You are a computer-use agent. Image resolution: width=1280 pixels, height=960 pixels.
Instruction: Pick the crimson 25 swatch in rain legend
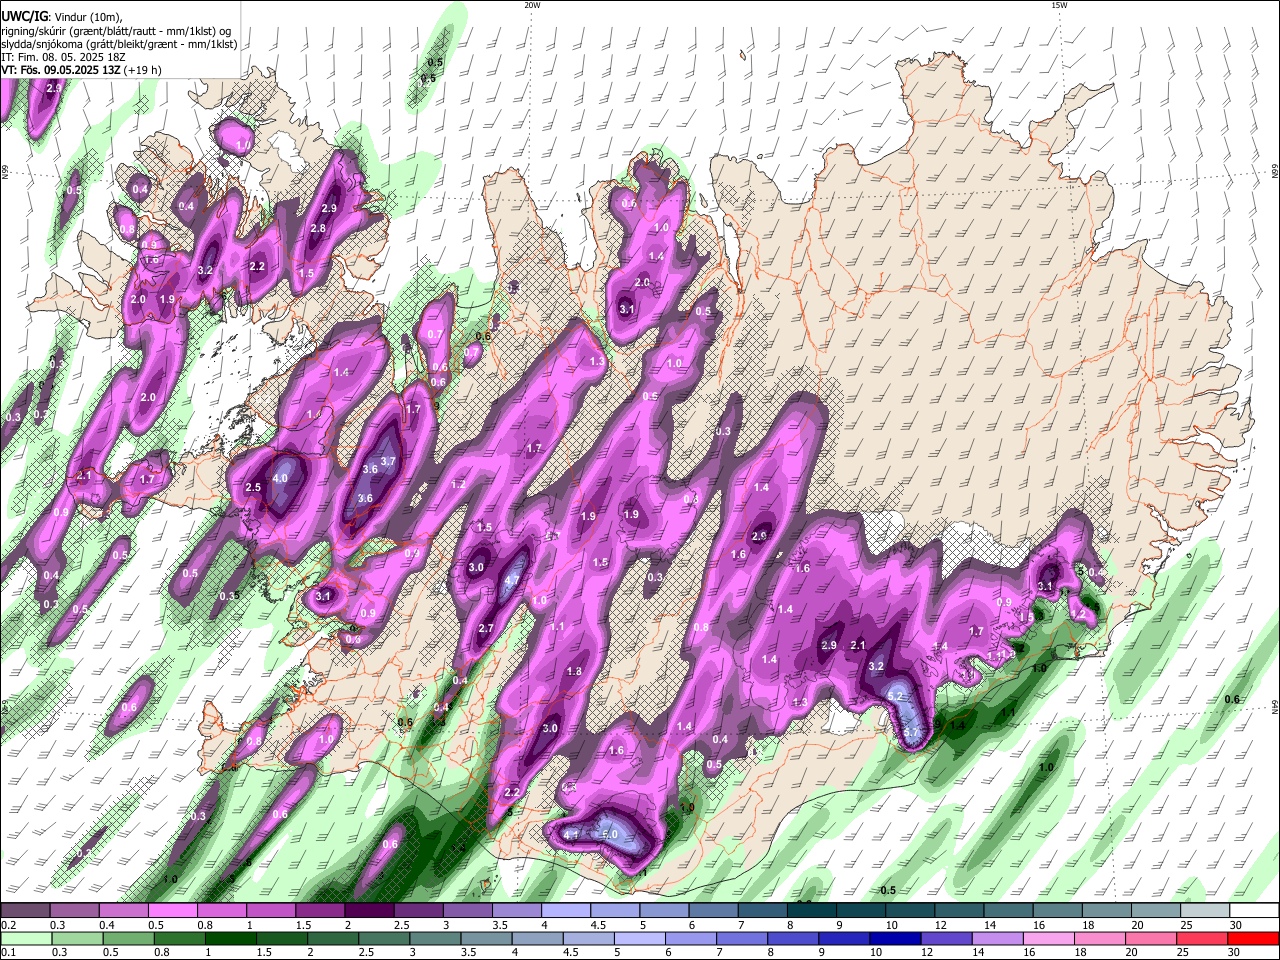pos(1203,939)
